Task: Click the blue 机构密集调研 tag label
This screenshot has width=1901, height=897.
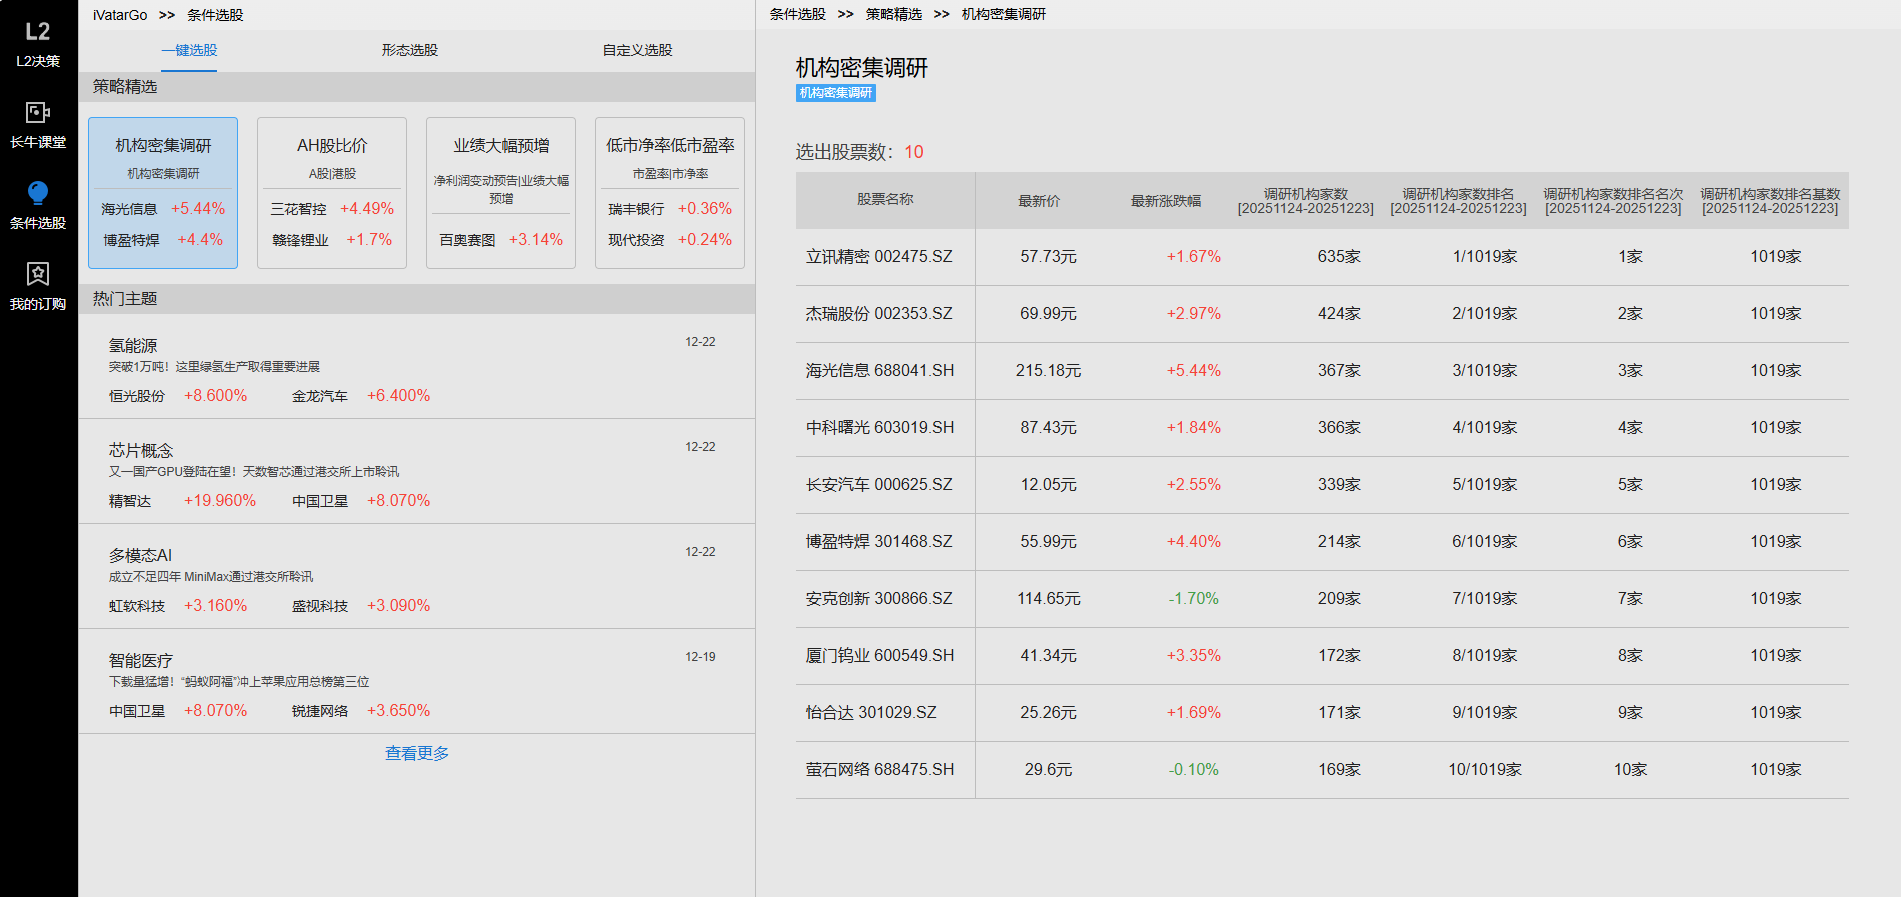Action: 836,93
